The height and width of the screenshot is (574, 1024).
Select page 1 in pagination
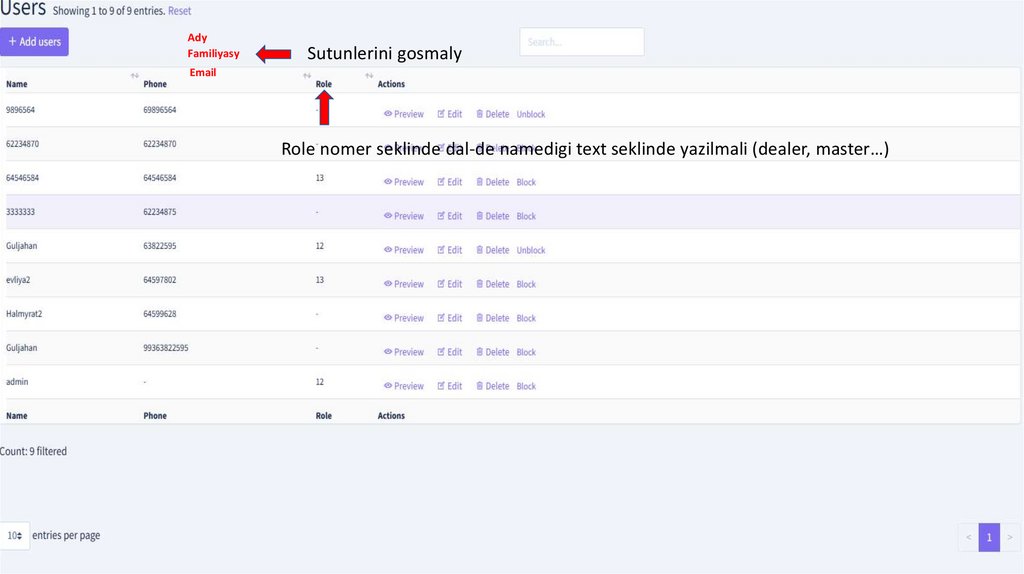click(989, 537)
